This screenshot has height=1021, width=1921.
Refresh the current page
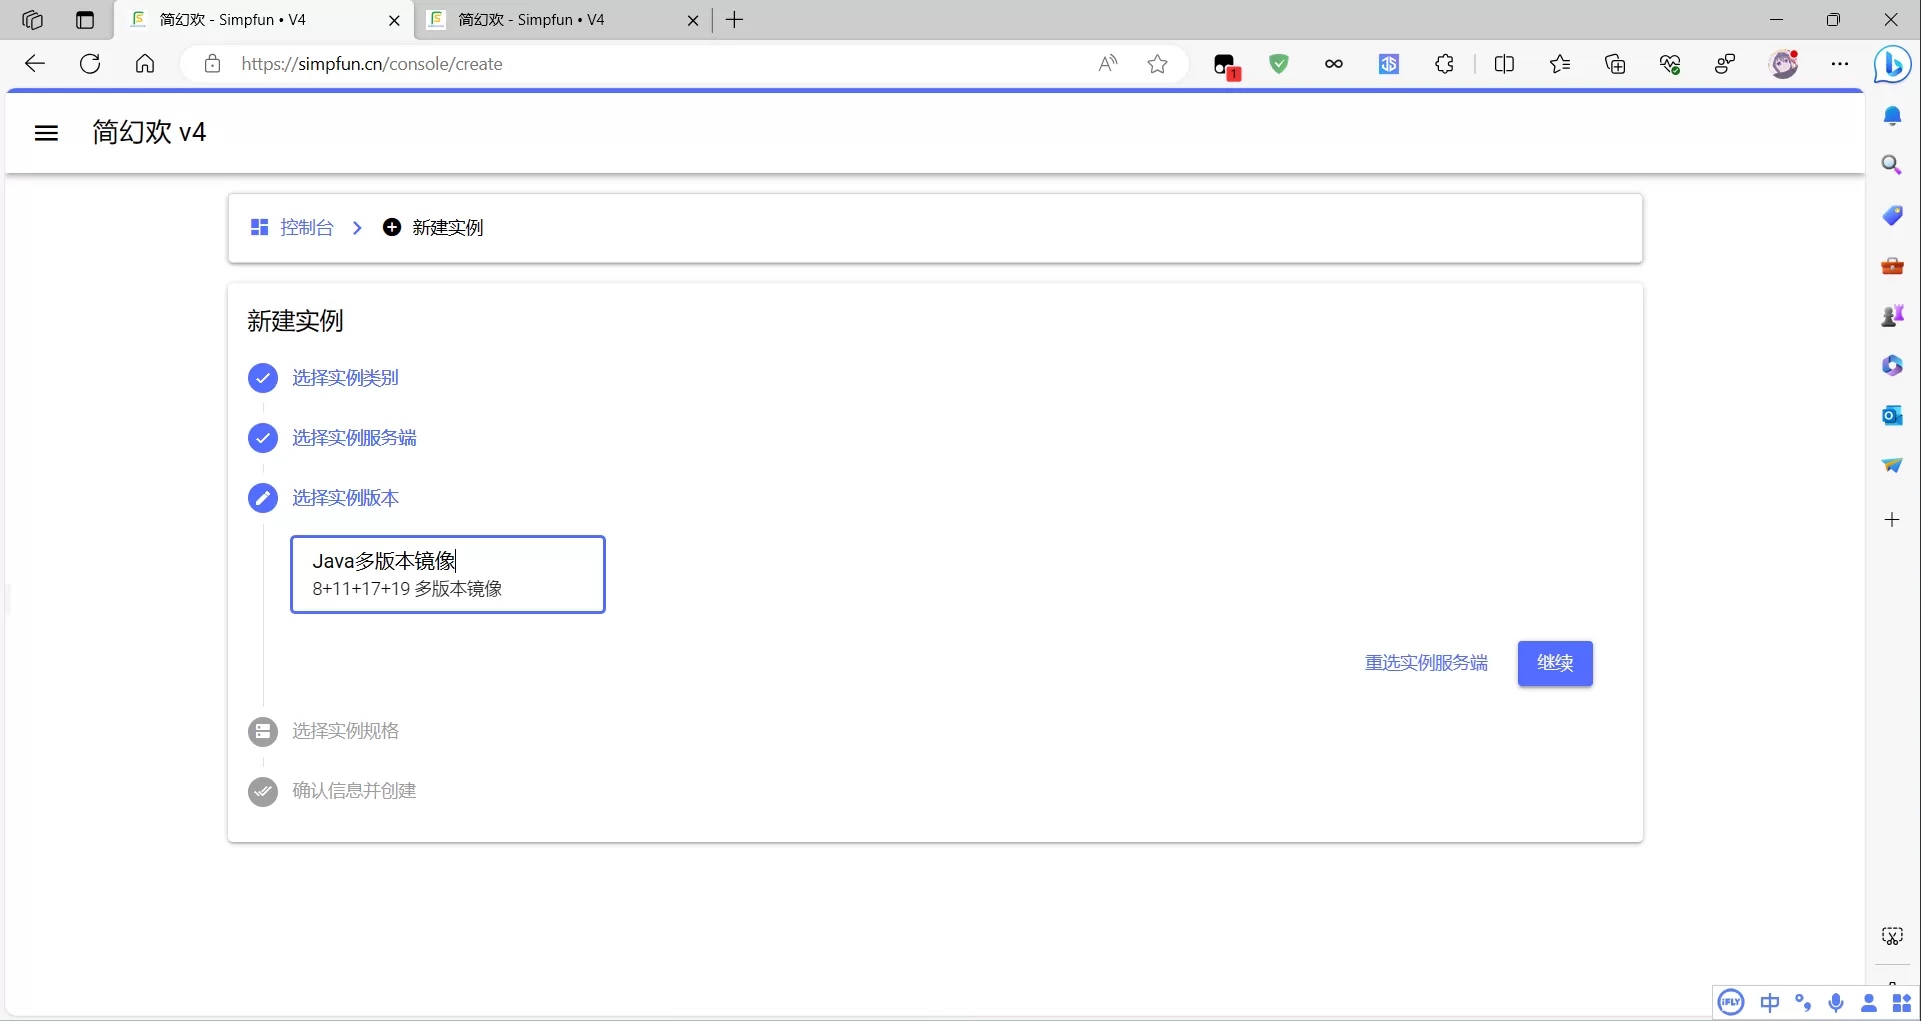pos(90,64)
